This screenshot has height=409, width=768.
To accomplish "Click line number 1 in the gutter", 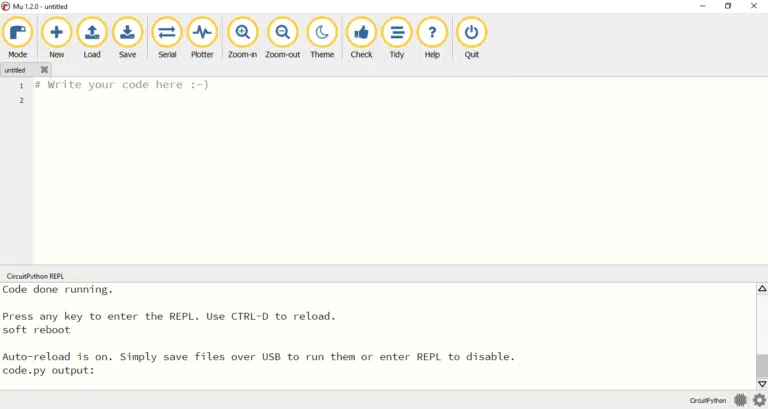I will 22,86.
